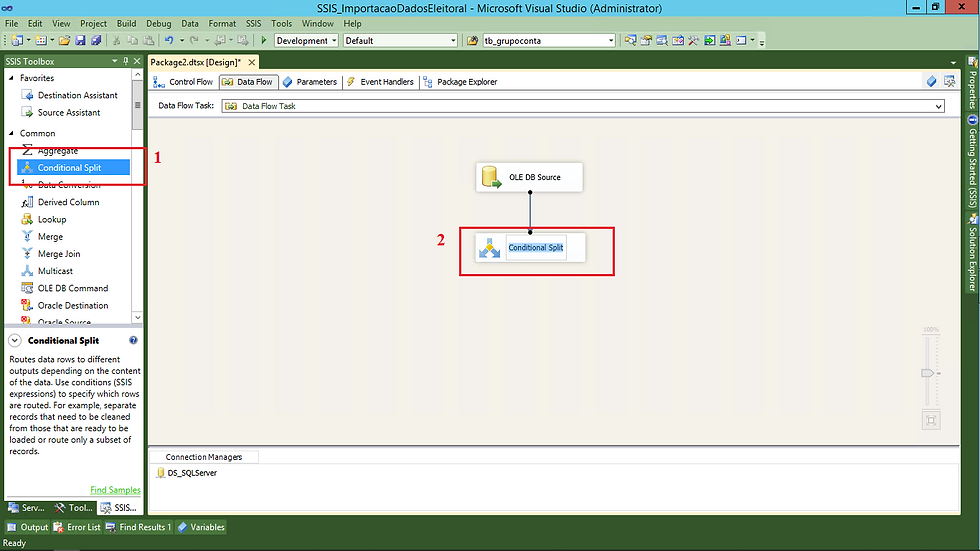The width and height of the screenshot is (980, 551).
Task: Open the Debug menu
Action: coord(159,24)
